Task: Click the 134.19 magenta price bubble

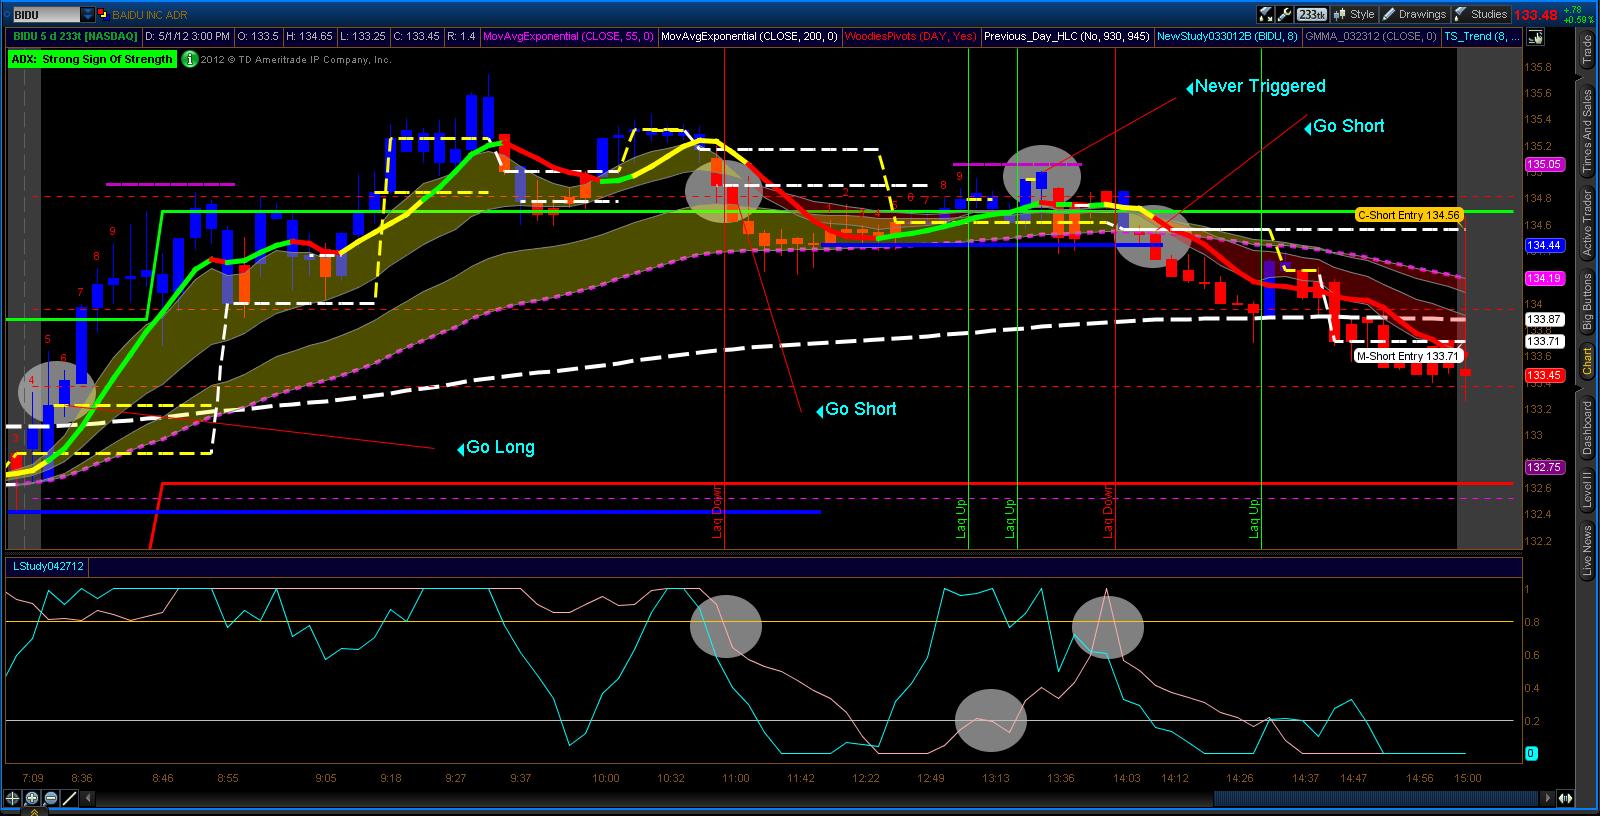Action: 1543,278
